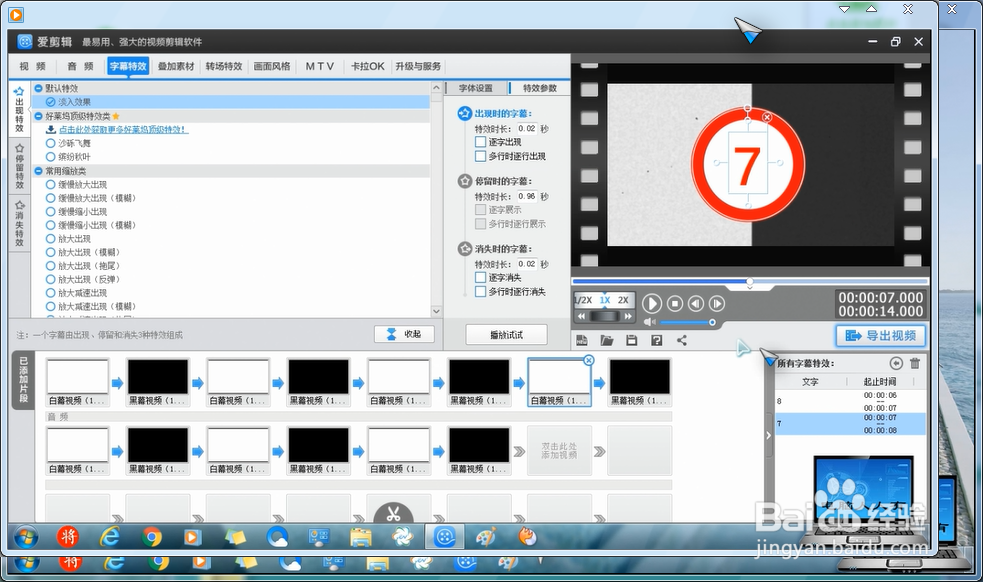Image resolution: width=983 pixels, height=582 pixels.
Task: Delete the subtitle using red X handle
Action: click(x=767, y=117)
